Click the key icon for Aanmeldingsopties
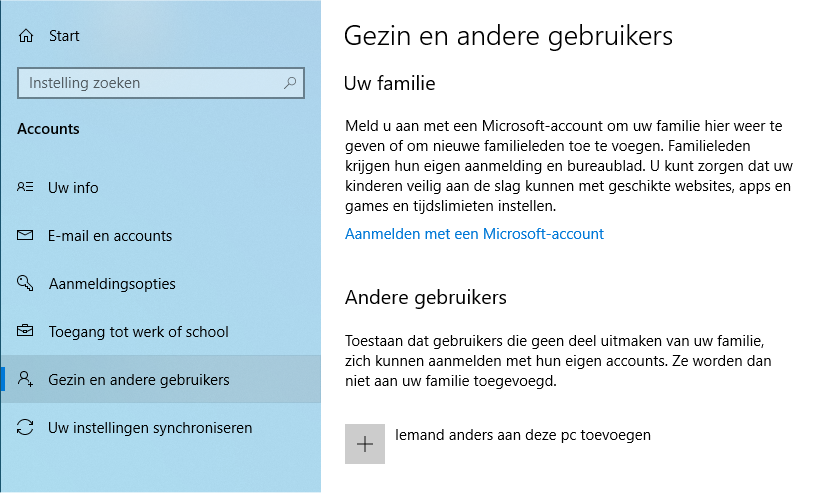827x493 pixels. 25,283
